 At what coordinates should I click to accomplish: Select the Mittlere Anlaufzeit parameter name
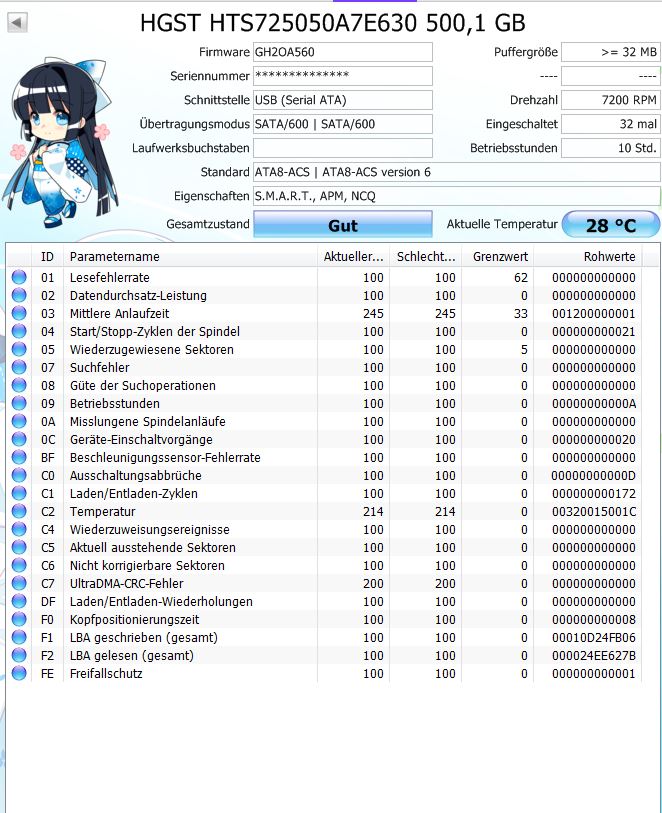(119, 314)
